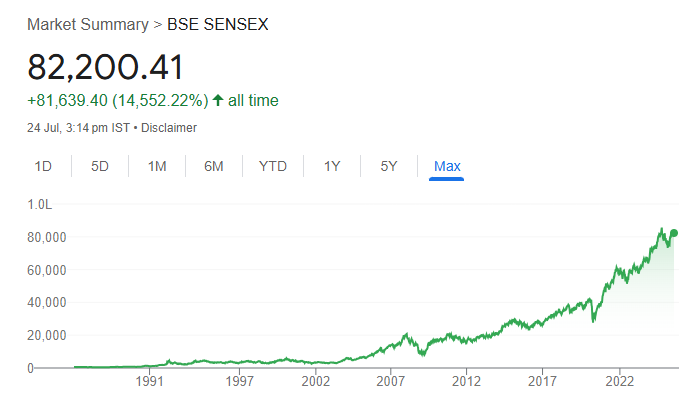Click the 2017 x-axis label
The width and height of the screenshot is (697, 402).
click(x=542, y=381)
